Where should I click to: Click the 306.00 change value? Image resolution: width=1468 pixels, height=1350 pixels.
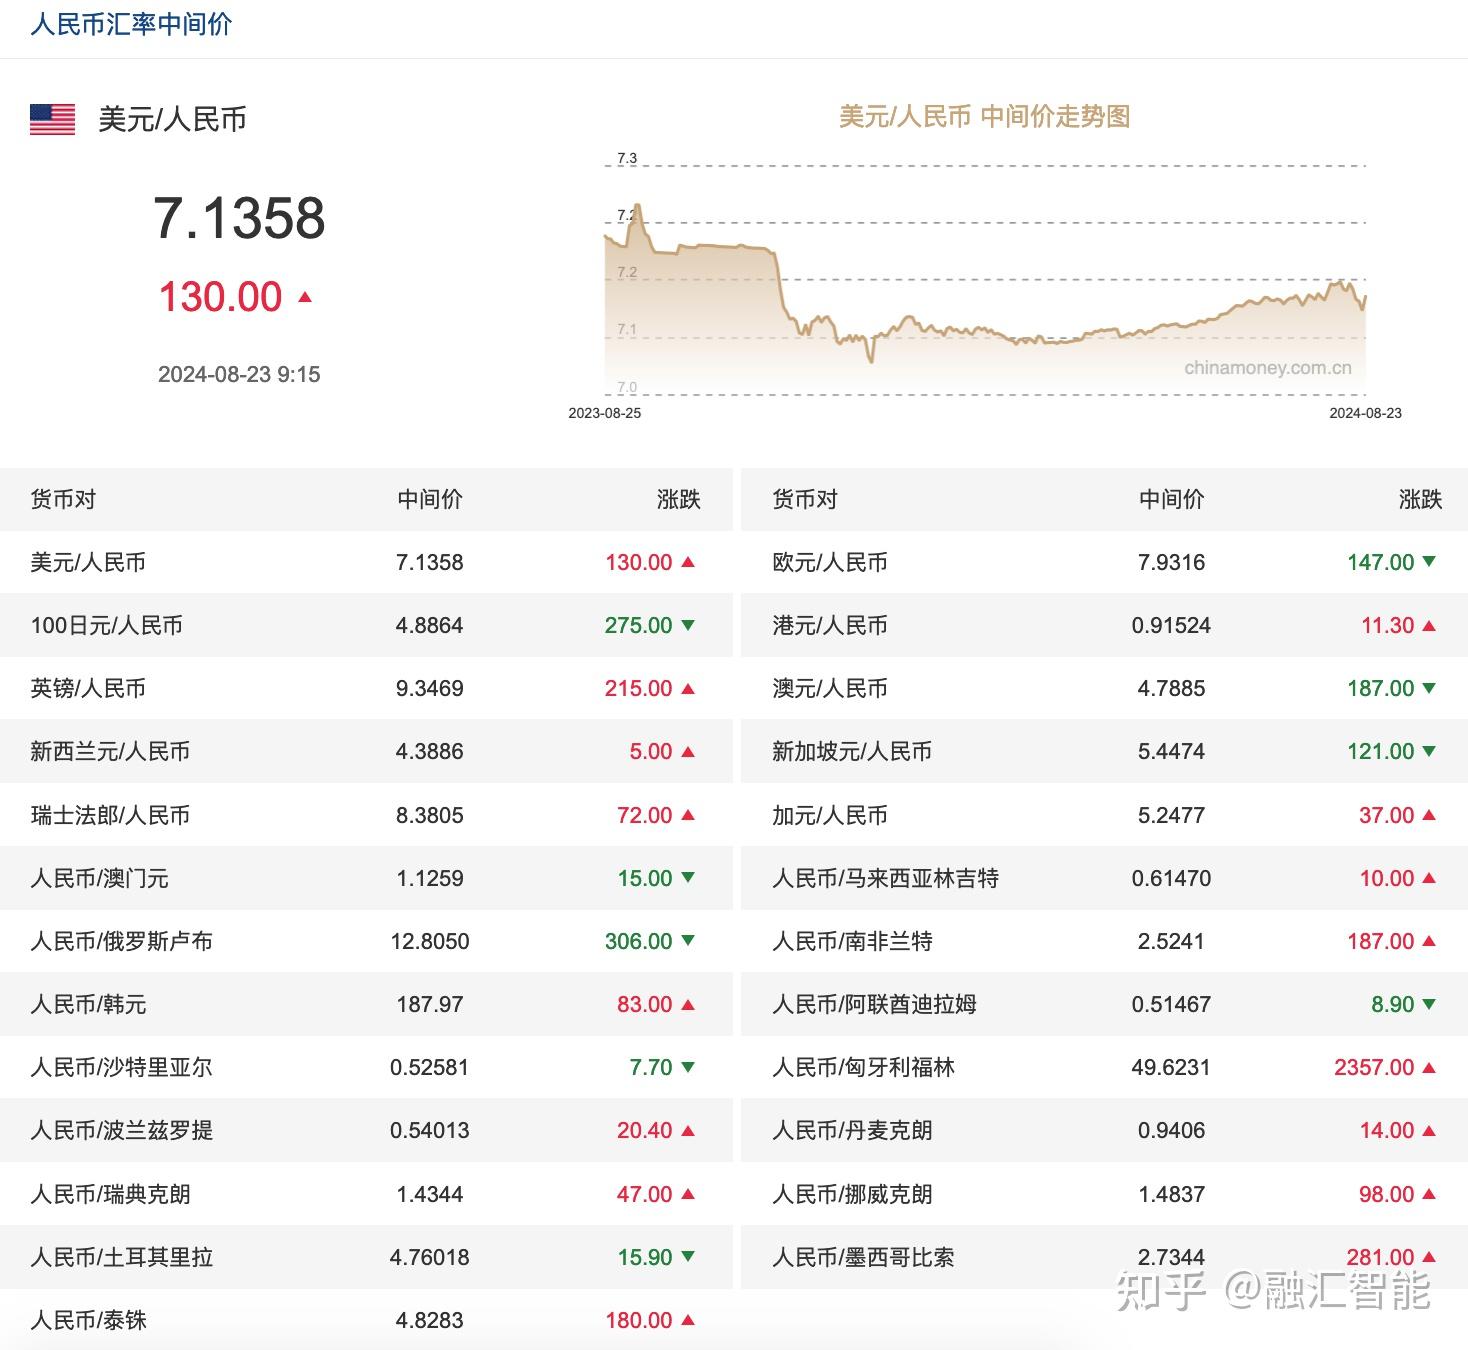point(639,941)
